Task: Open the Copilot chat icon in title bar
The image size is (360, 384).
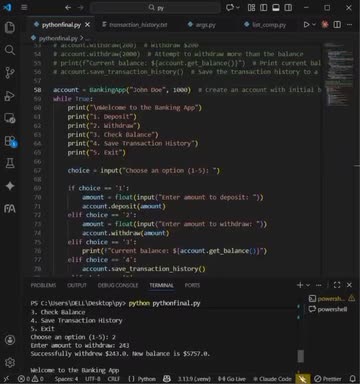Action: click(x=230, y=7)
